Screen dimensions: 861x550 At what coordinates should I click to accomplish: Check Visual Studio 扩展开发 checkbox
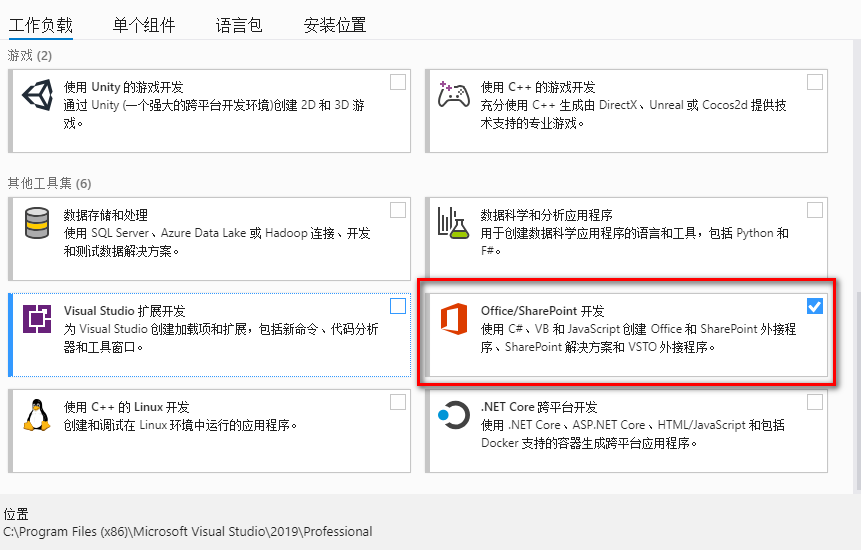[398, 306]
